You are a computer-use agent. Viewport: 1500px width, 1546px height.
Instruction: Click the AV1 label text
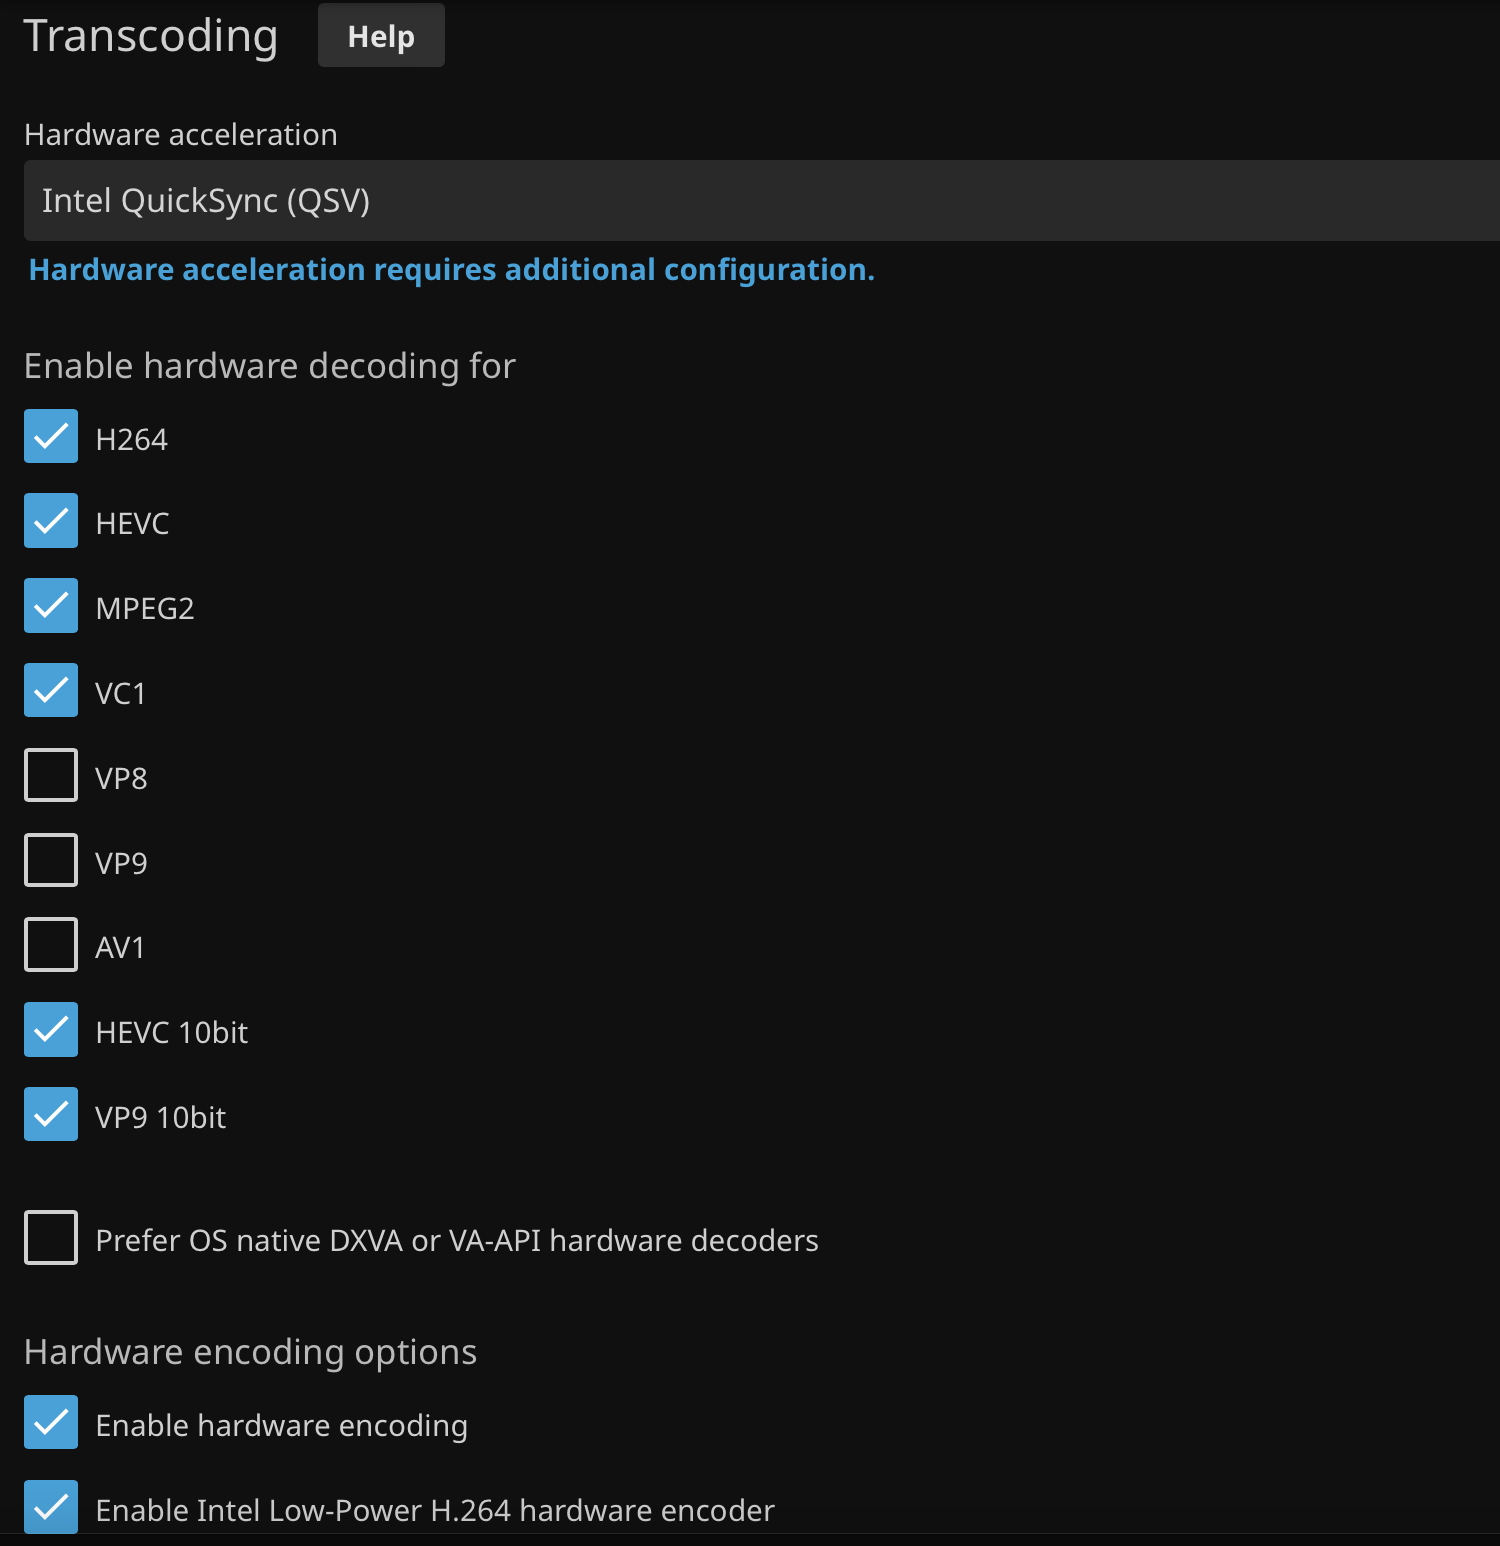point(120,948)
